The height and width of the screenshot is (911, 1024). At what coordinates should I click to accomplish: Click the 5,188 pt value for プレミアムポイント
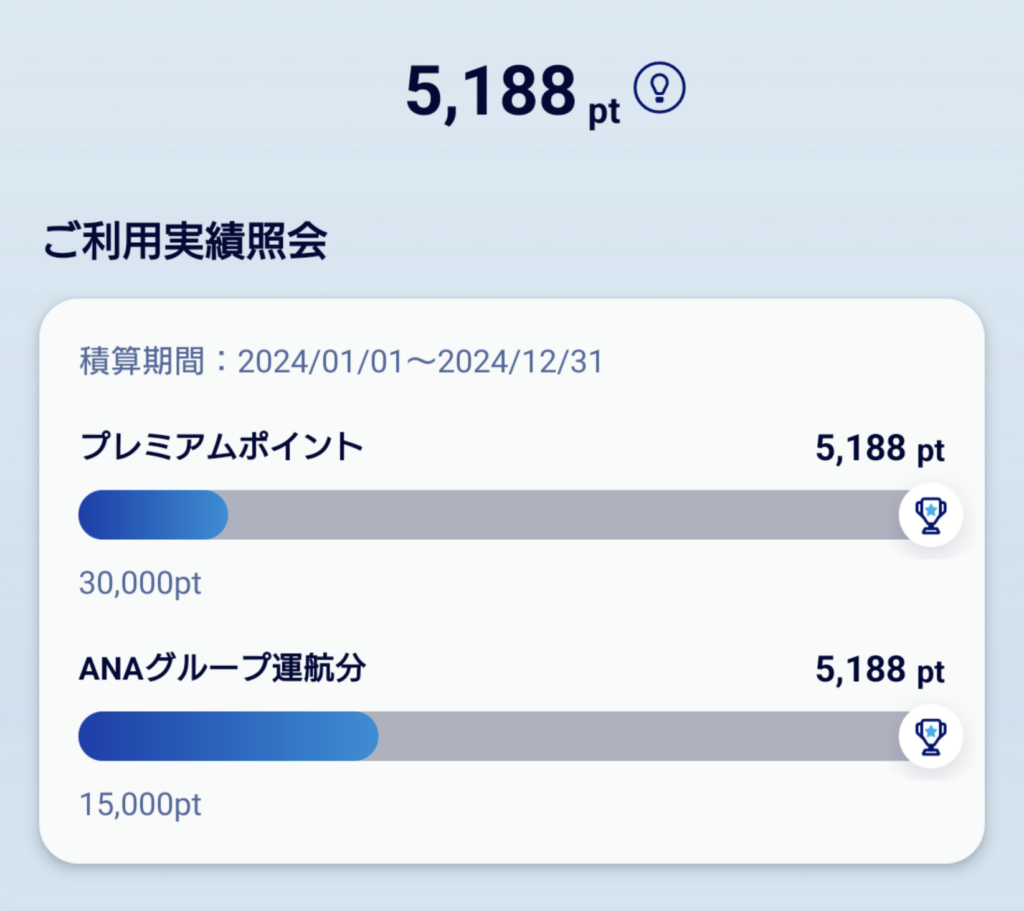[880, 449]
